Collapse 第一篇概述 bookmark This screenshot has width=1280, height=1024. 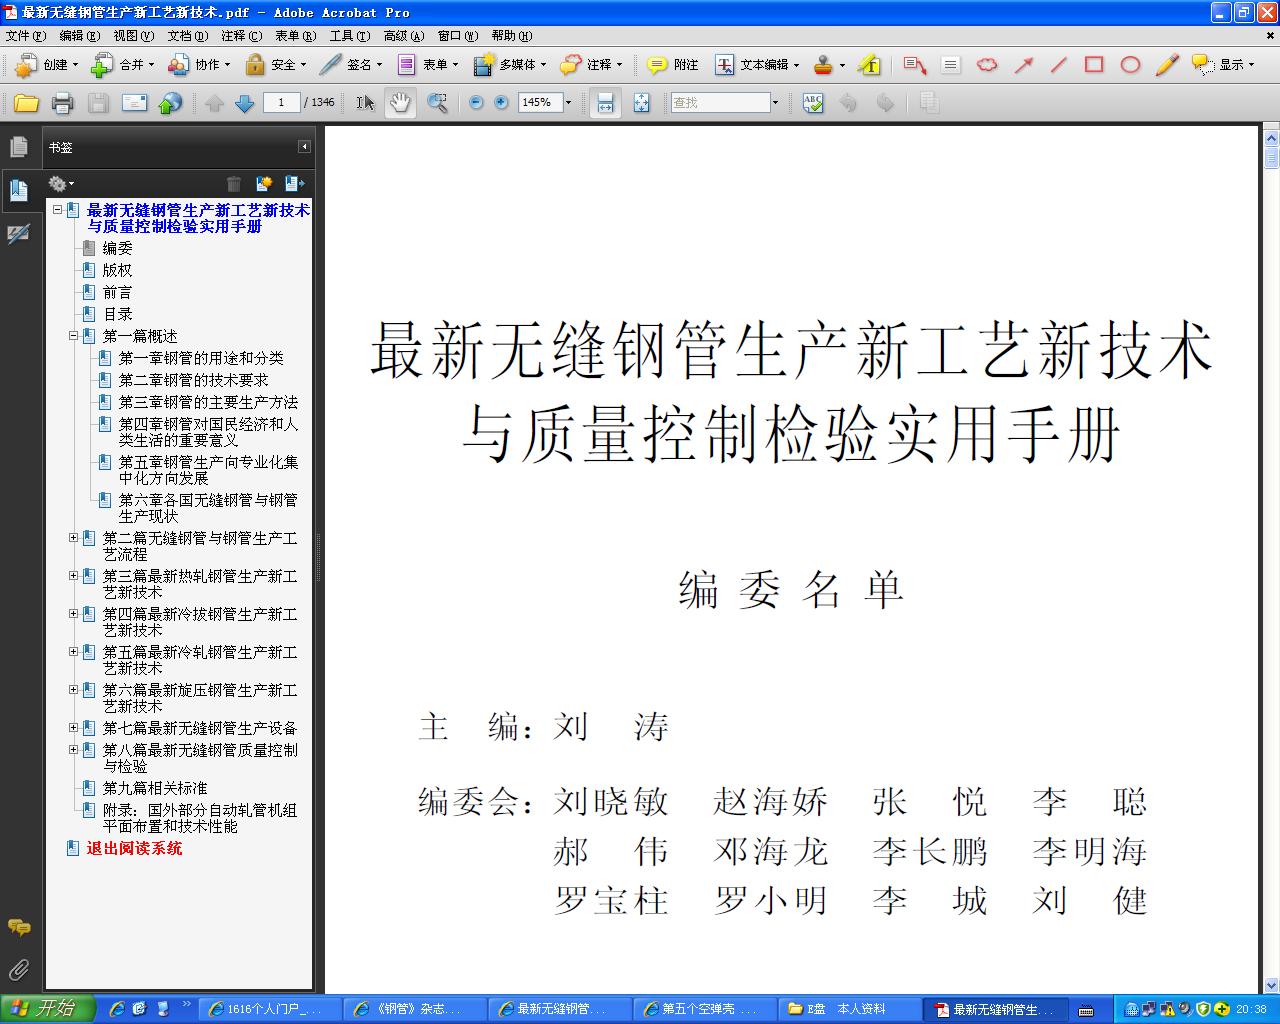(x=73, y=336)
